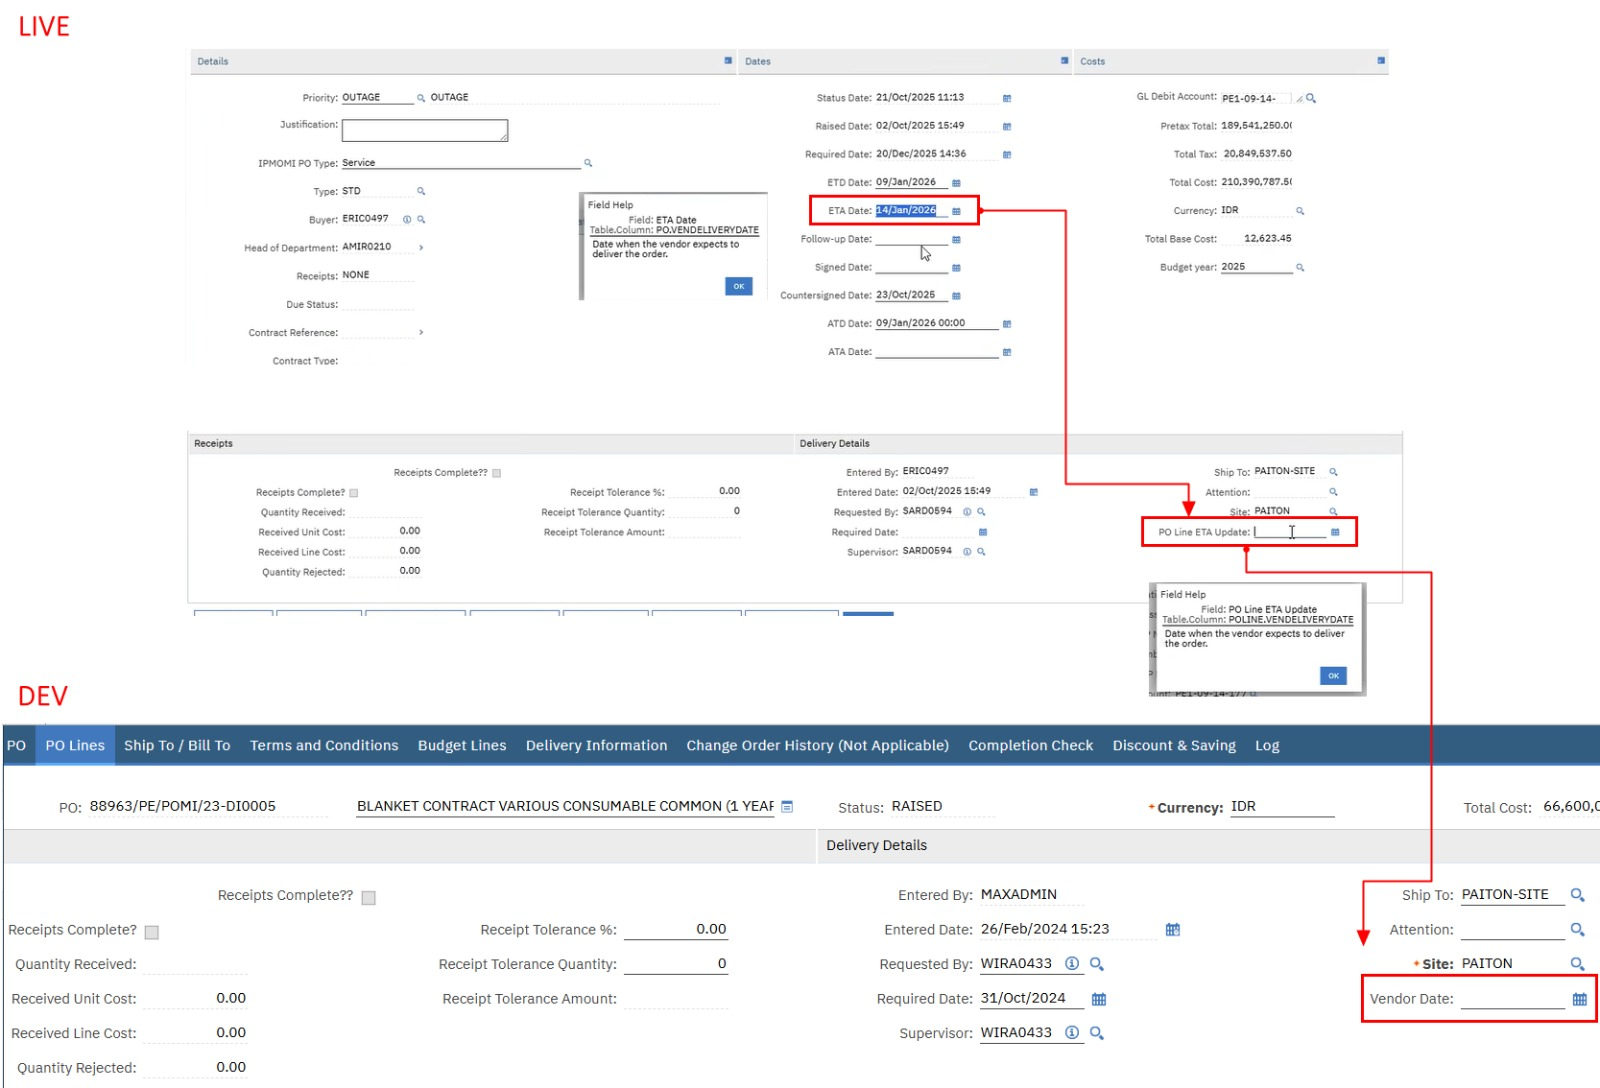
Task: Click OK in PO Line ETA Update help
Action: tap(1333, 676)
